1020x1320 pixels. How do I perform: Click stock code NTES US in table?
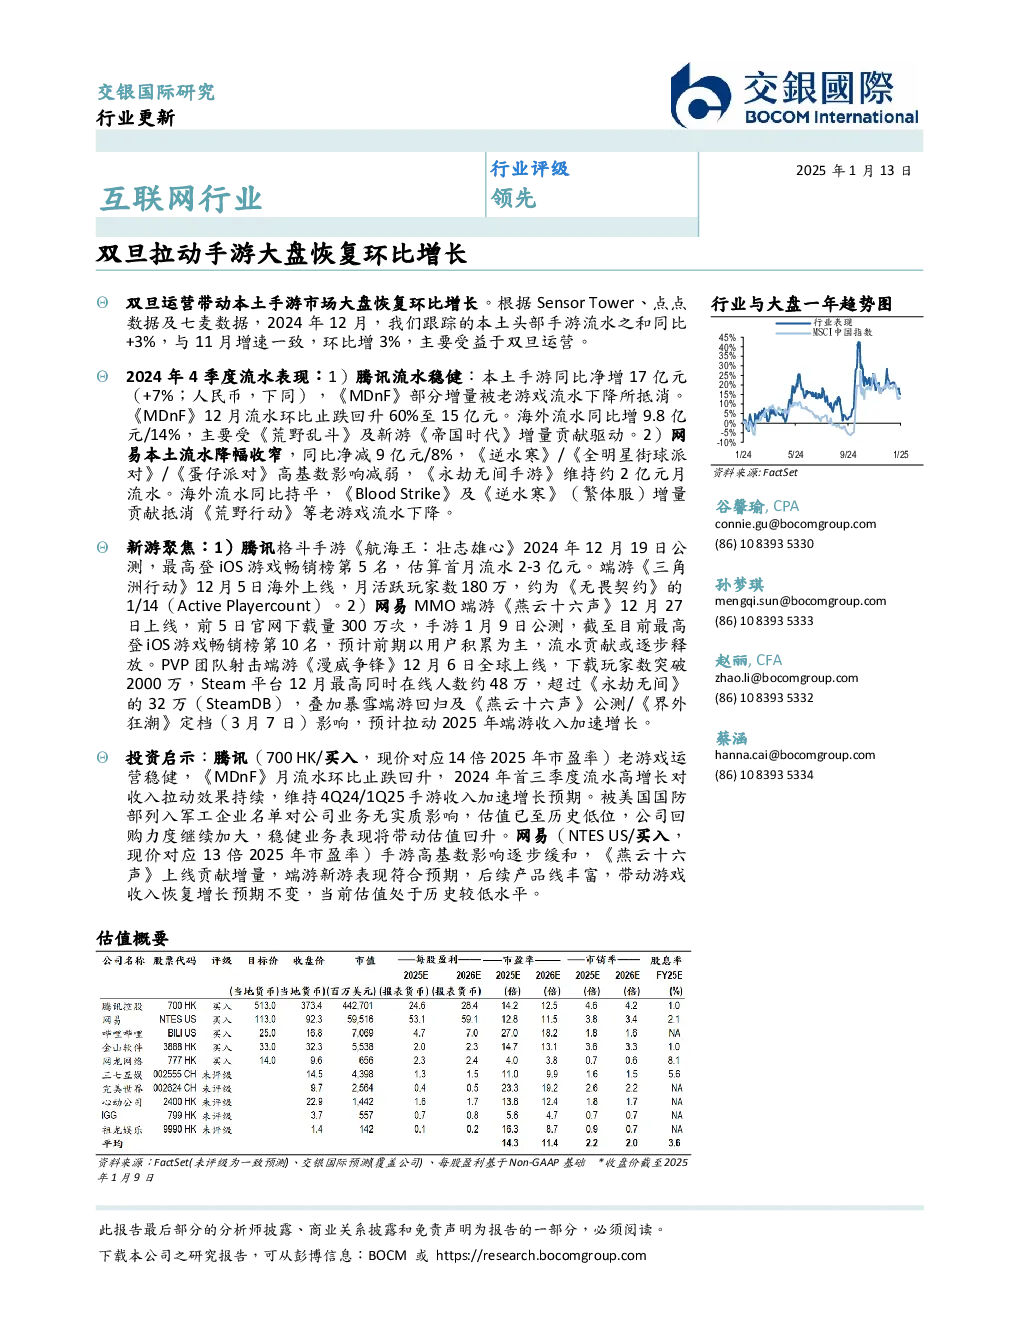coord(178,1020)
